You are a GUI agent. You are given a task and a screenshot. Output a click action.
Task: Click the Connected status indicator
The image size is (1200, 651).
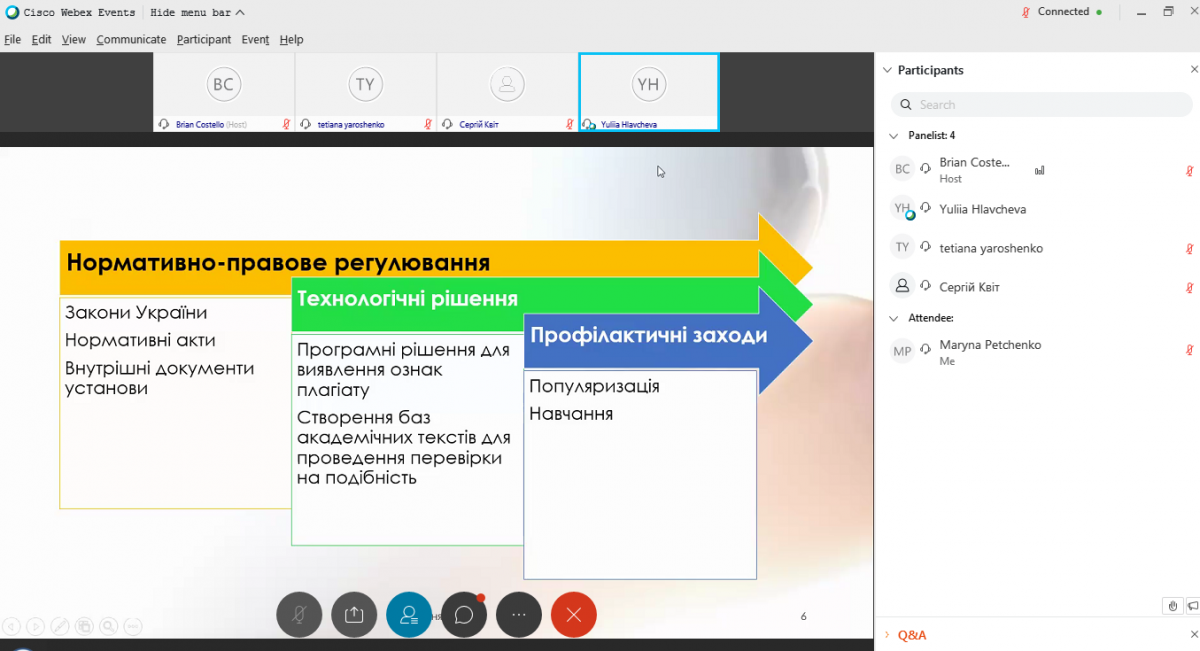point(1062,12)
